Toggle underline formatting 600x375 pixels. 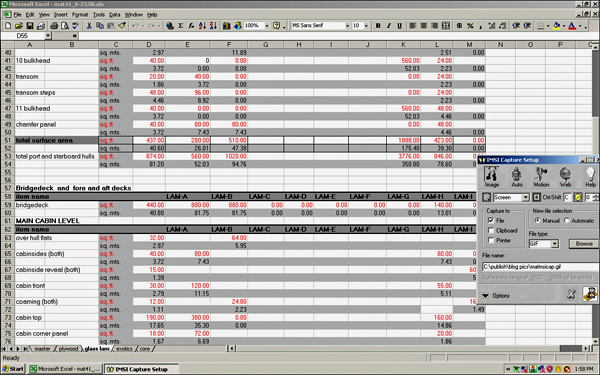click(399, 26)
